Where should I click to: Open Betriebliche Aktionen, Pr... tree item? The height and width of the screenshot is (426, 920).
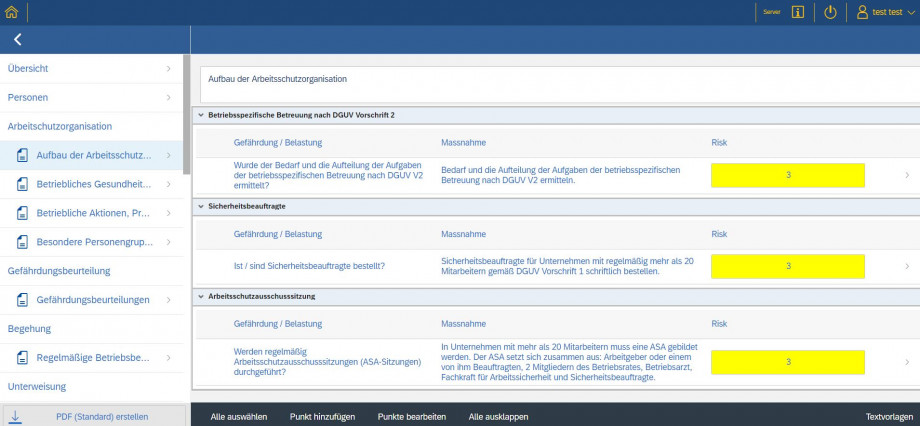tap(92, 213)
